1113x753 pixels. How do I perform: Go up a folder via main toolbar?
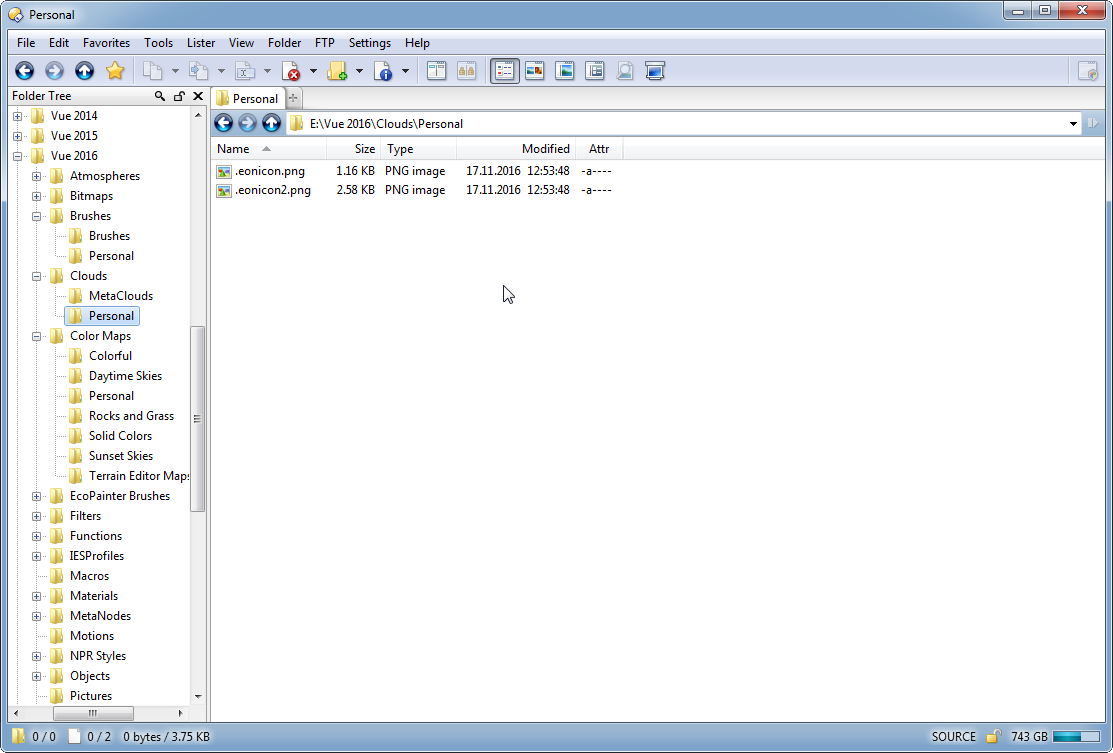pos(84,71)
